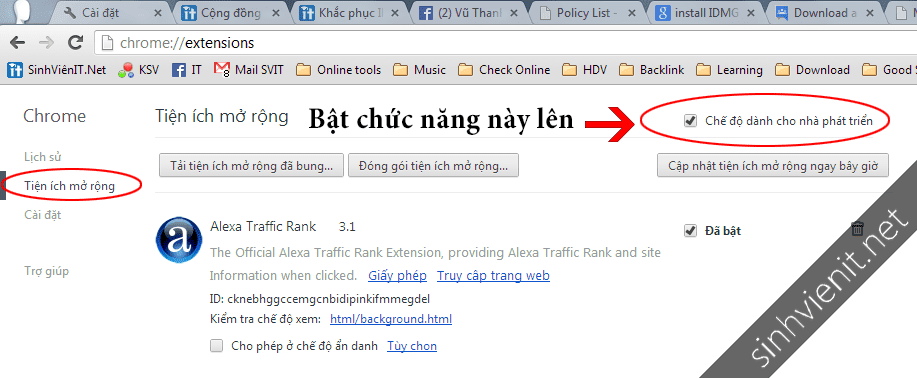Switch to the Cài đặt tab
Image resolution: width=917 pixels, height=378 pixels.
111,12
